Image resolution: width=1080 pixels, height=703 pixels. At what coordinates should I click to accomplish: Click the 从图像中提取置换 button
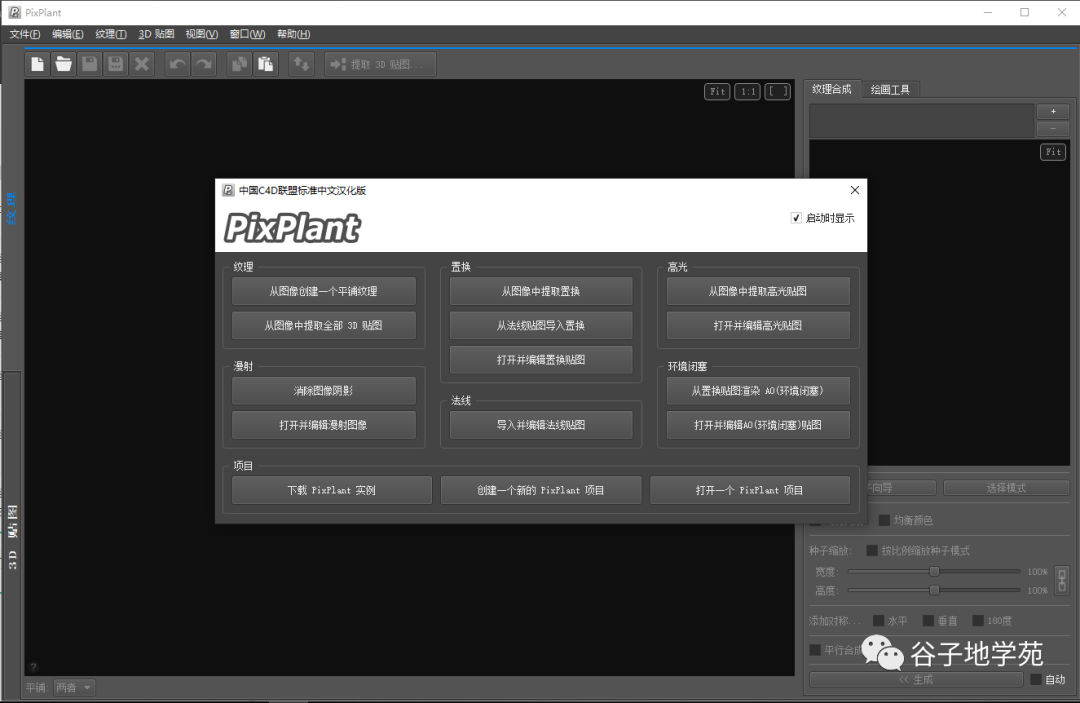541,291
